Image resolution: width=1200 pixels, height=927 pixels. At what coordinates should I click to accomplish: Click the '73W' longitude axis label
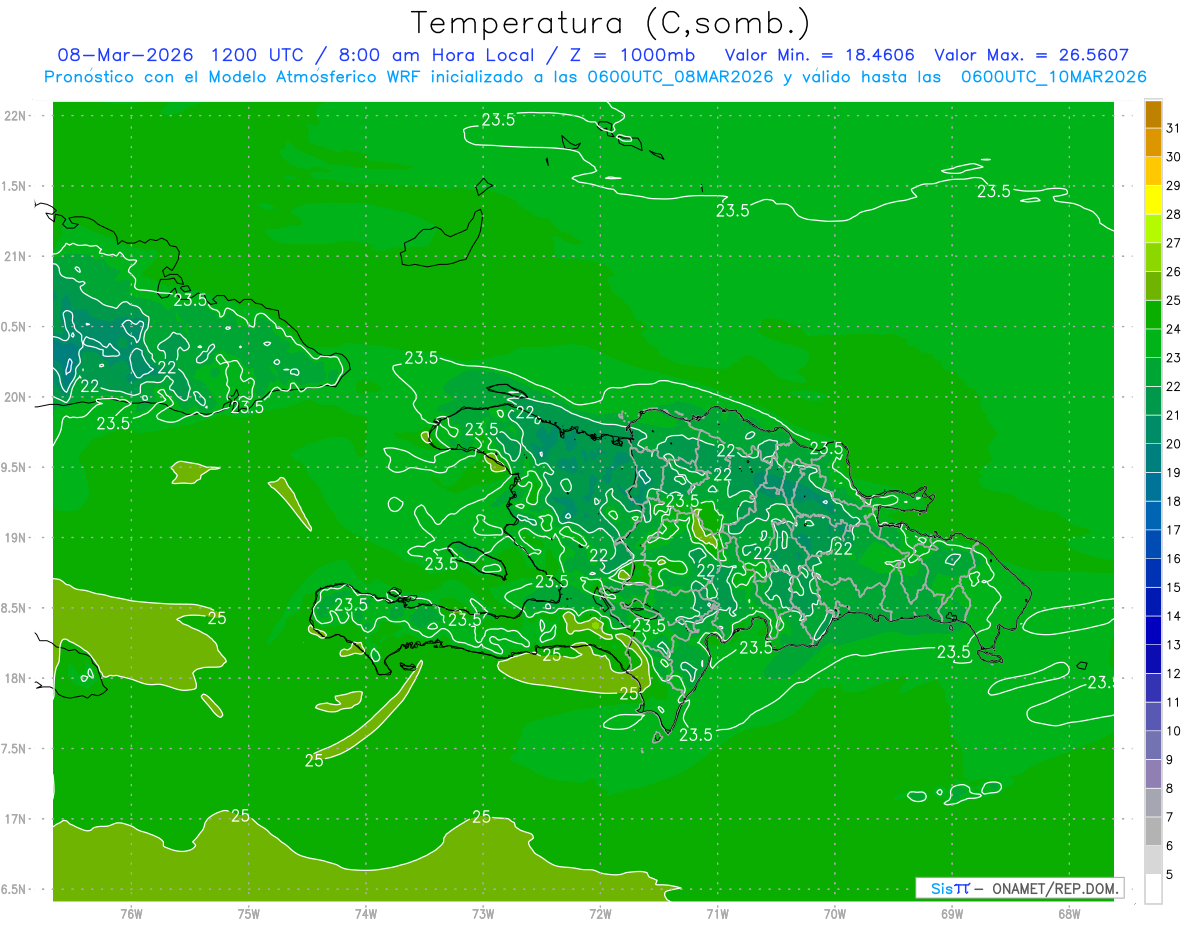pos(483,912)
